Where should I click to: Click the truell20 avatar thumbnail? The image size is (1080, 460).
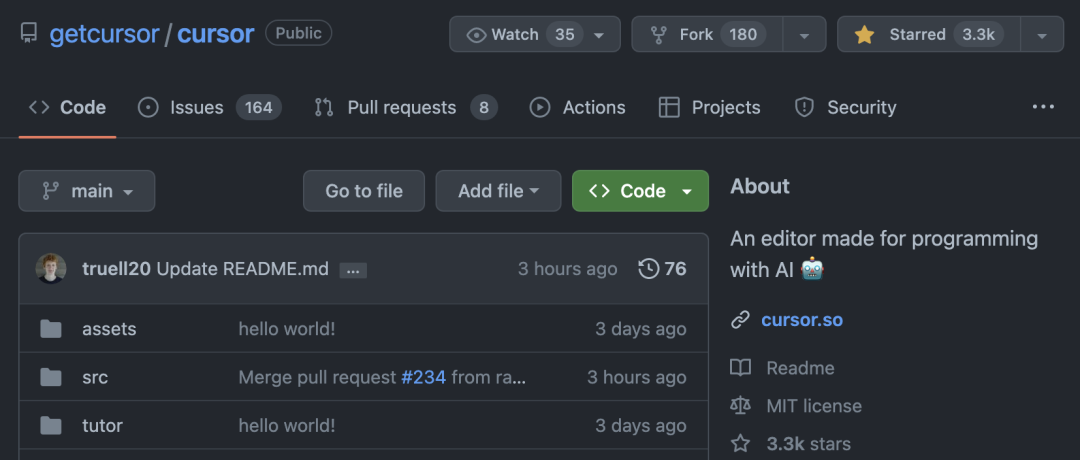[51, 268]
